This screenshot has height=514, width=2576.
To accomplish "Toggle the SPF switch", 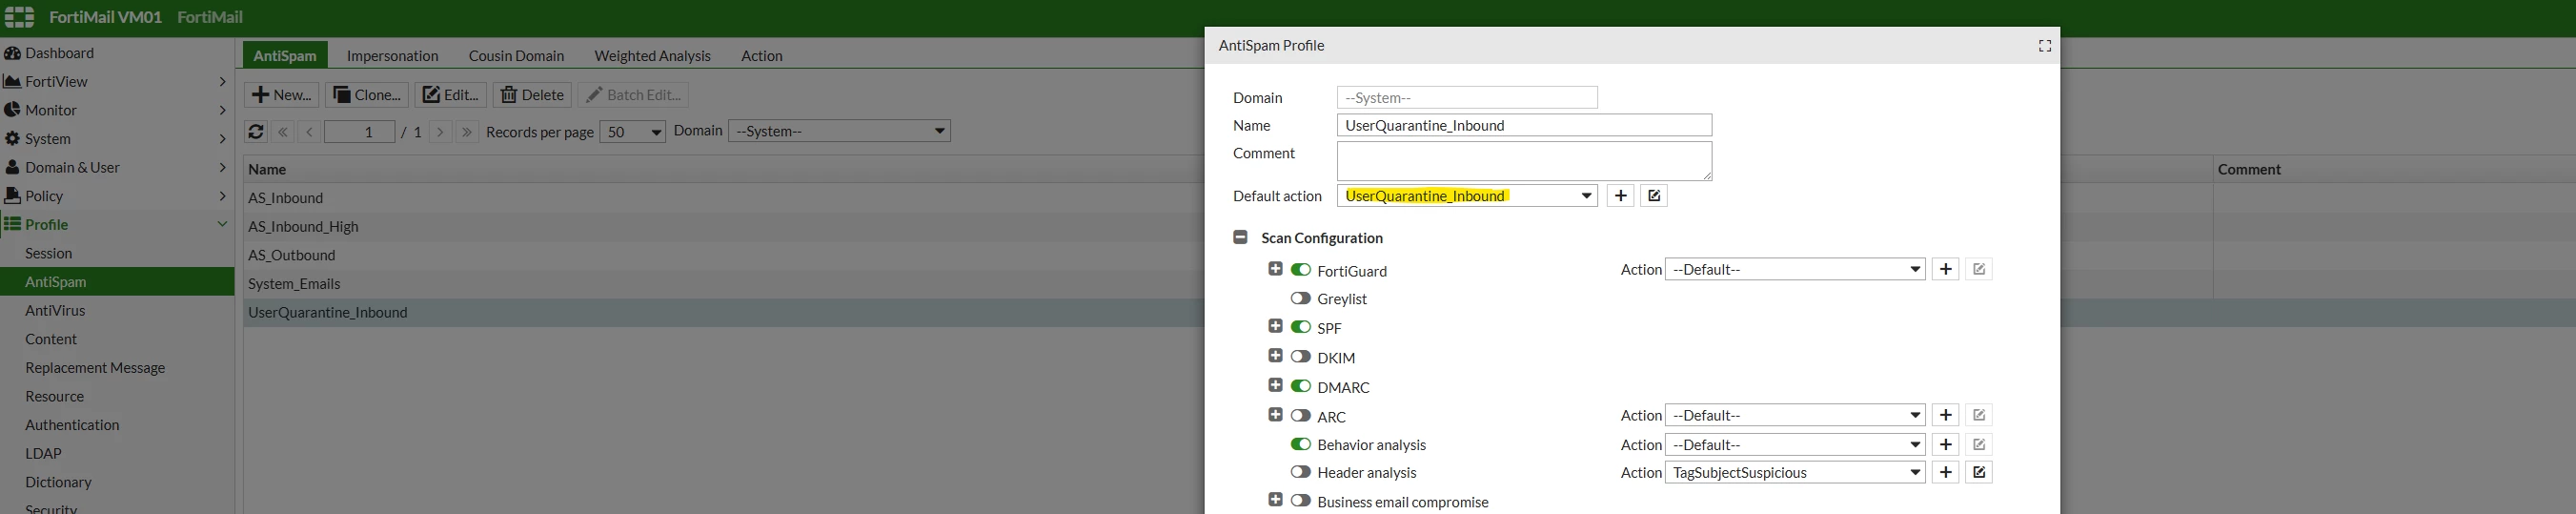I will (1300, 327).
